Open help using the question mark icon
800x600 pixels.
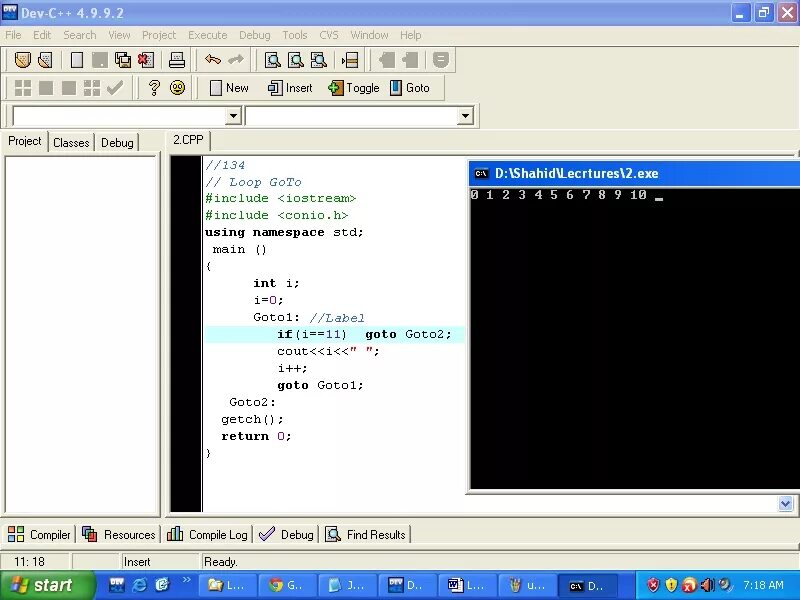(153, 87)
